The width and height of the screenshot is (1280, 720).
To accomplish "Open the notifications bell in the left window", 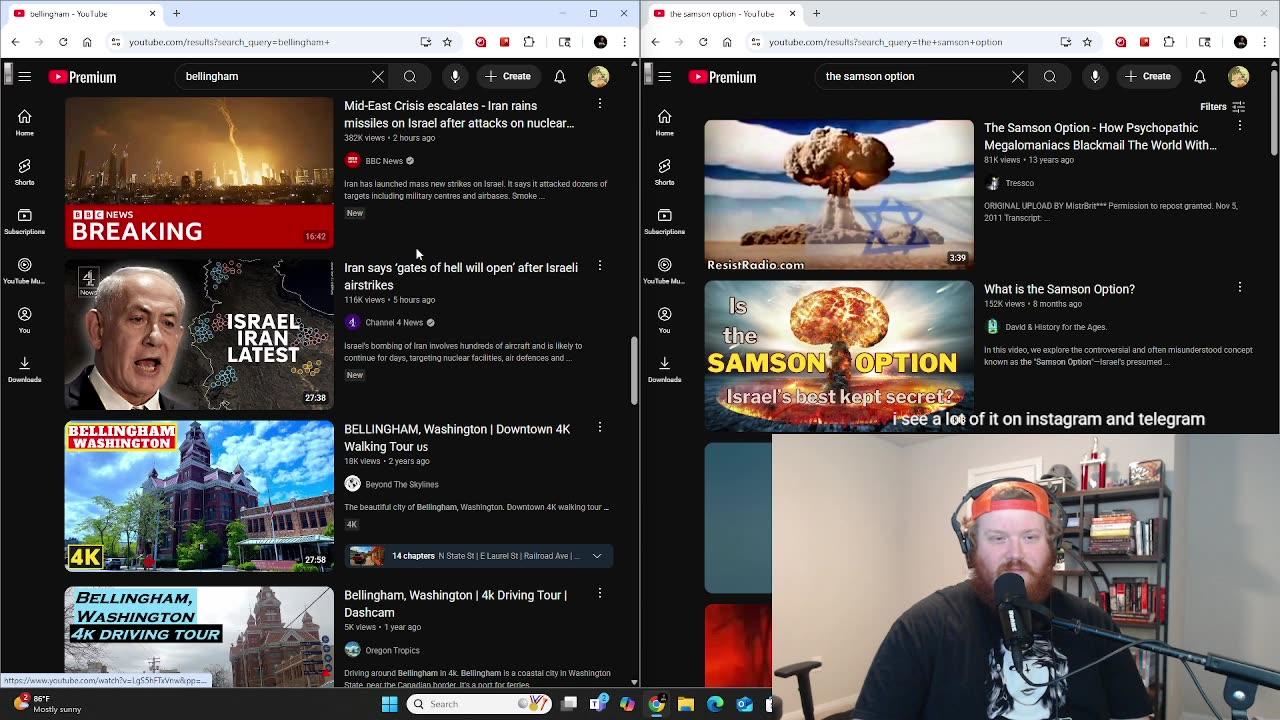I will coord(560,76).
